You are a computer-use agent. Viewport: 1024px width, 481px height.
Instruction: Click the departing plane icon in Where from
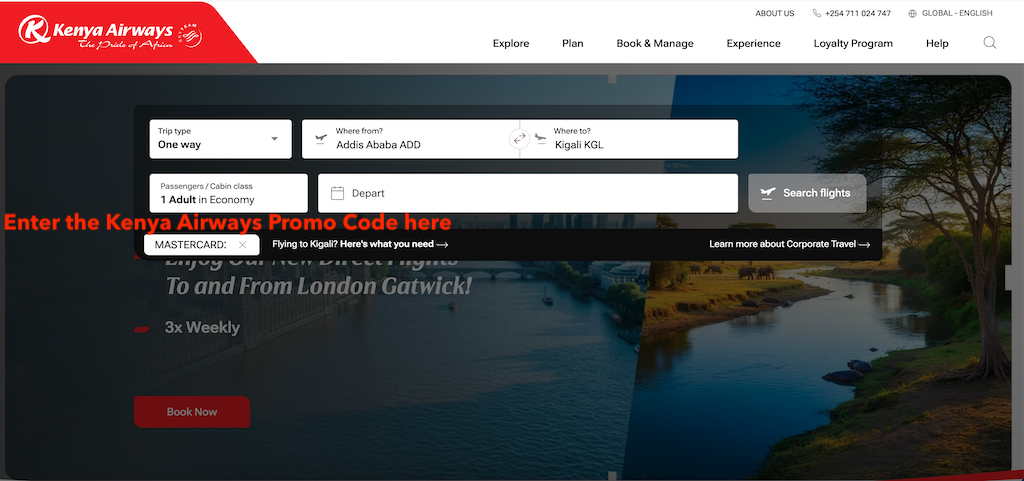coord(321,138)
